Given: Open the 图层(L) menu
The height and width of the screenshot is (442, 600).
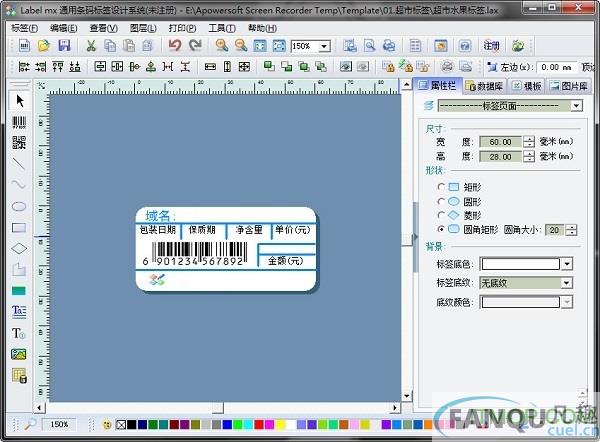Looking at the screenshot, I should click(x=143, y=28).
